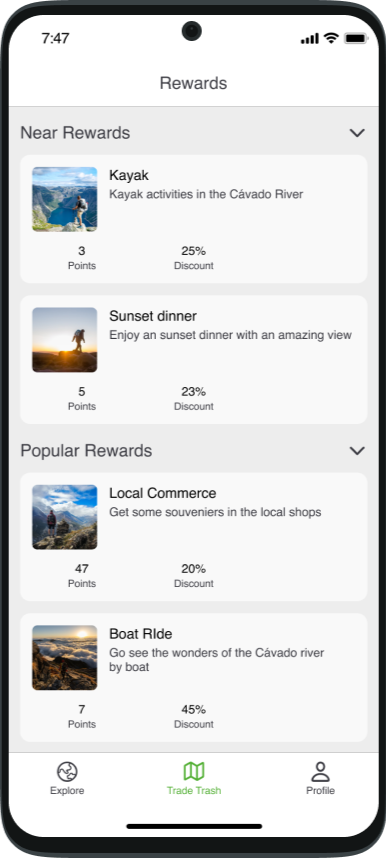Image resolution: width=386 pixels, height=858 pixels.
Task: Tap the Trade Trash map icon
Action: tap(194, 772)
